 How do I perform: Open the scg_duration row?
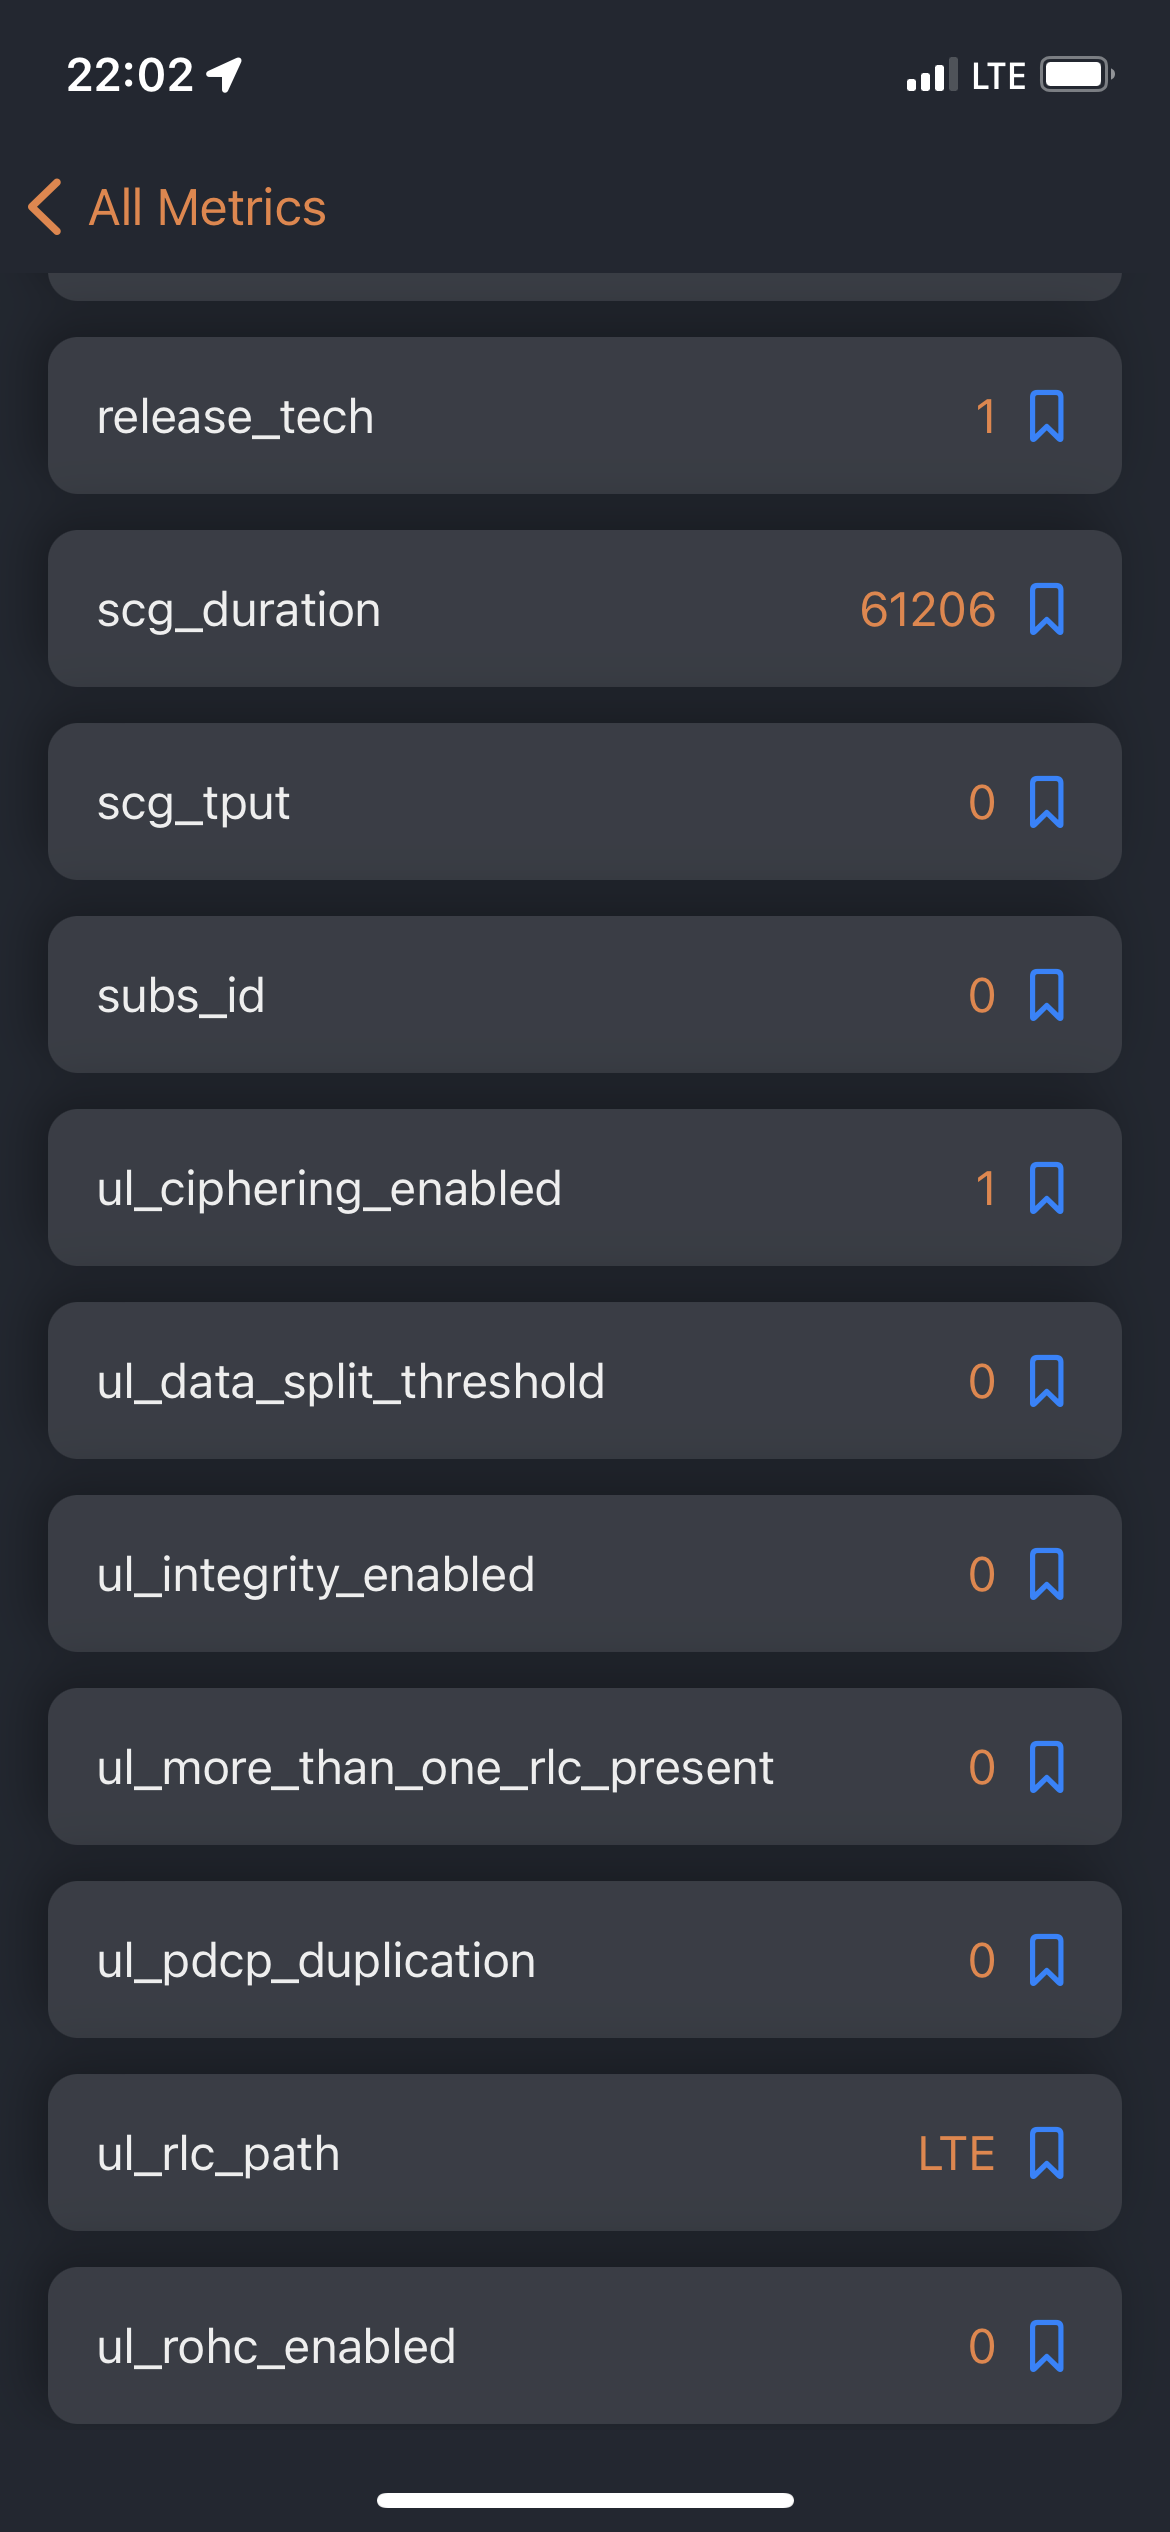click(x=585, y=609)
